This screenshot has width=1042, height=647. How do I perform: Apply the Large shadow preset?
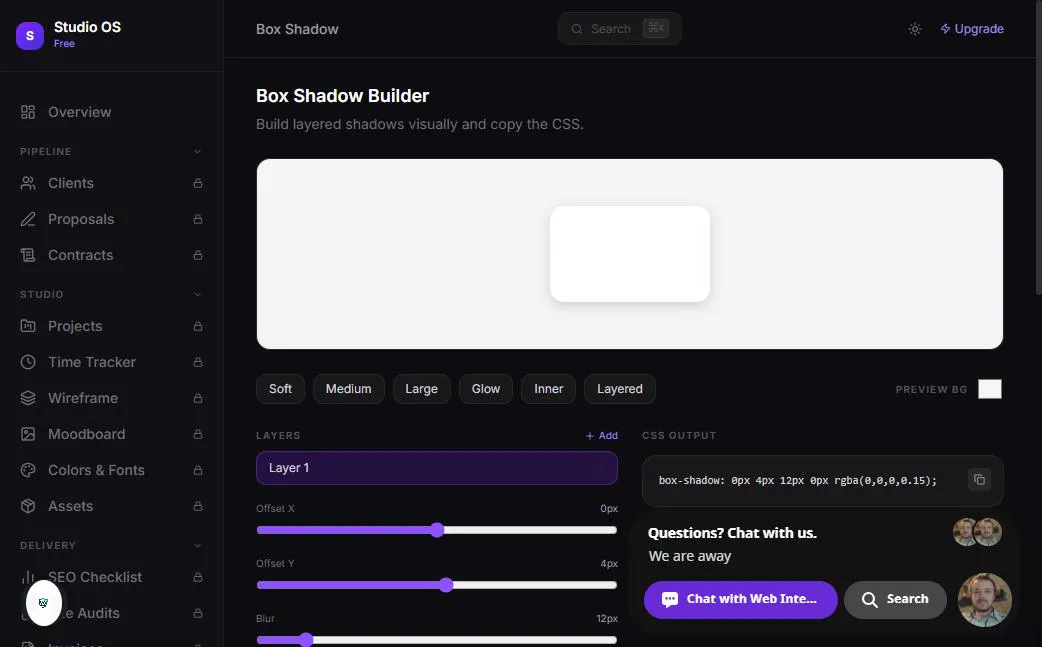[421, 389]
